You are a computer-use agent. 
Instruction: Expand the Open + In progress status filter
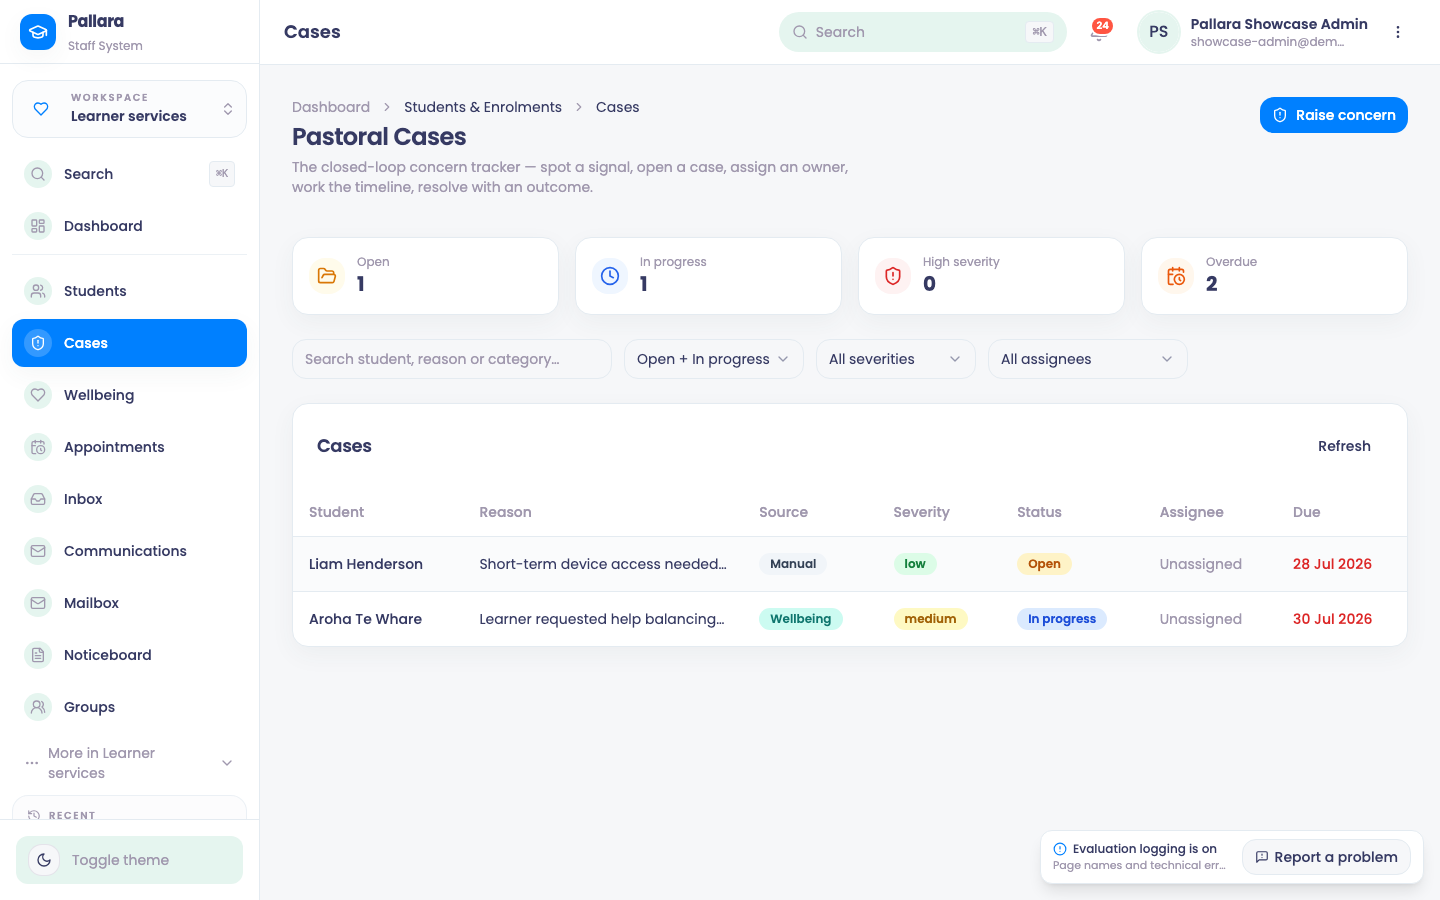click(x=713, y=359)
